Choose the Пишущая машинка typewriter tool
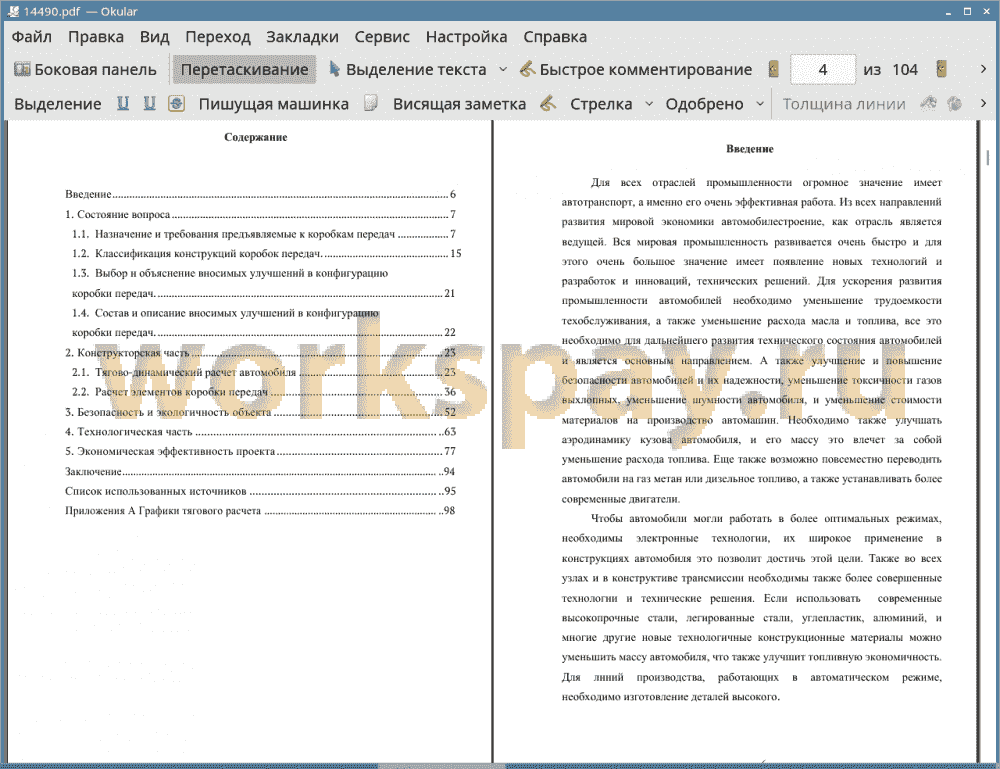1000x769 pixels. point(274,104)
